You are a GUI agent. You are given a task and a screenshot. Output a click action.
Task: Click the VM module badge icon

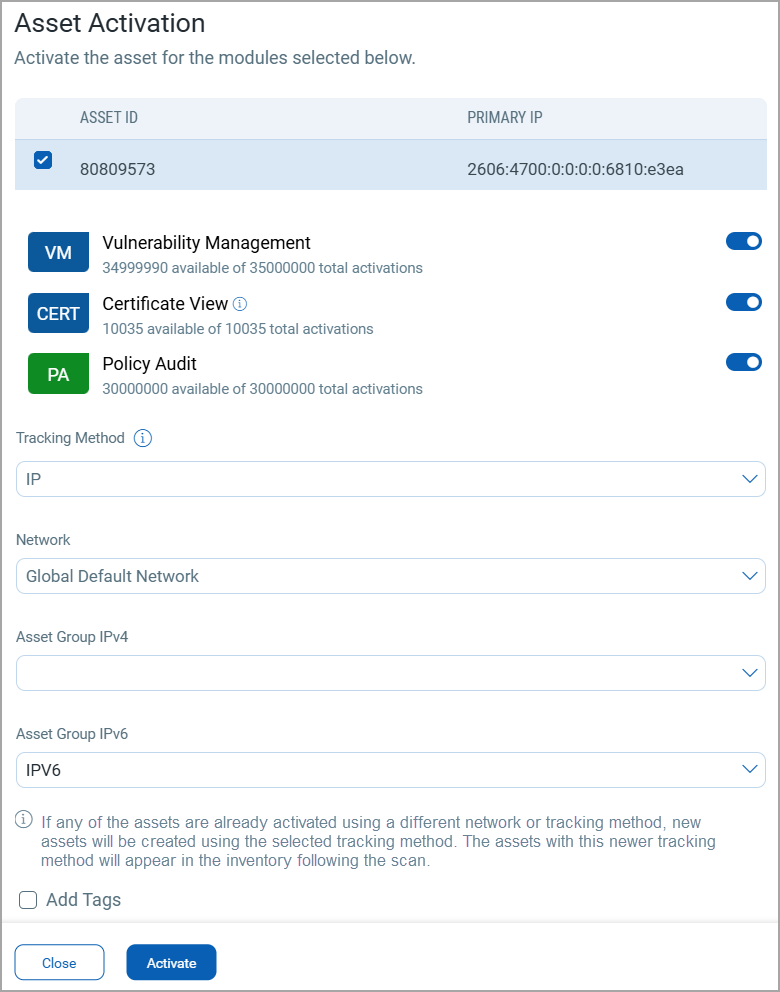click(x=58, y=253)
